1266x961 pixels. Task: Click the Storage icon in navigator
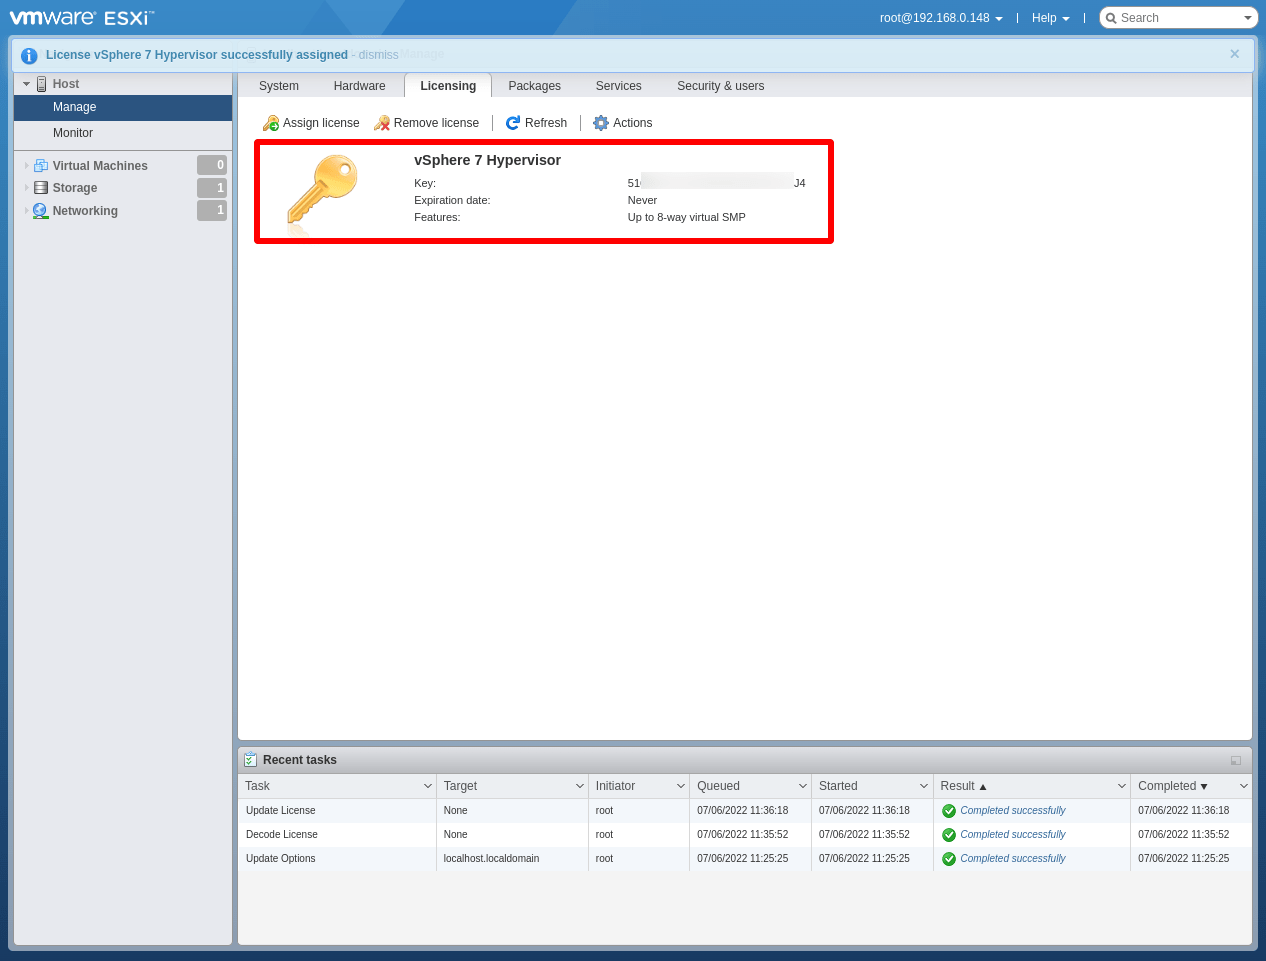tap(41, 188)
